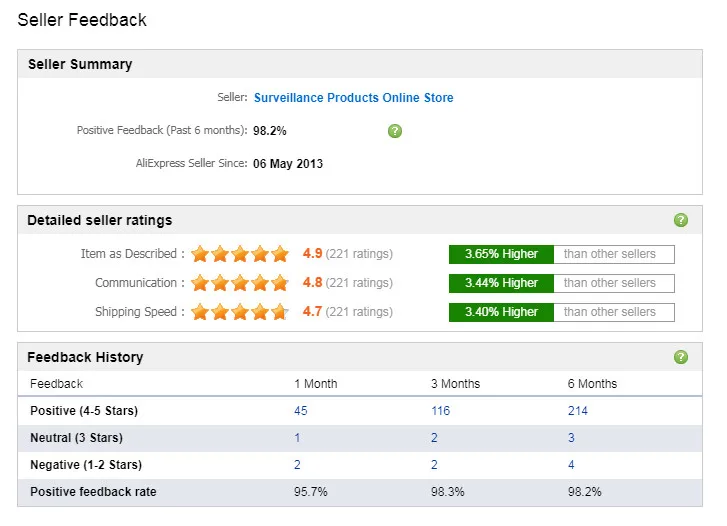Open 3 Months neutral feedback count
Screen dimensions: 727x526
pos(434,438)
